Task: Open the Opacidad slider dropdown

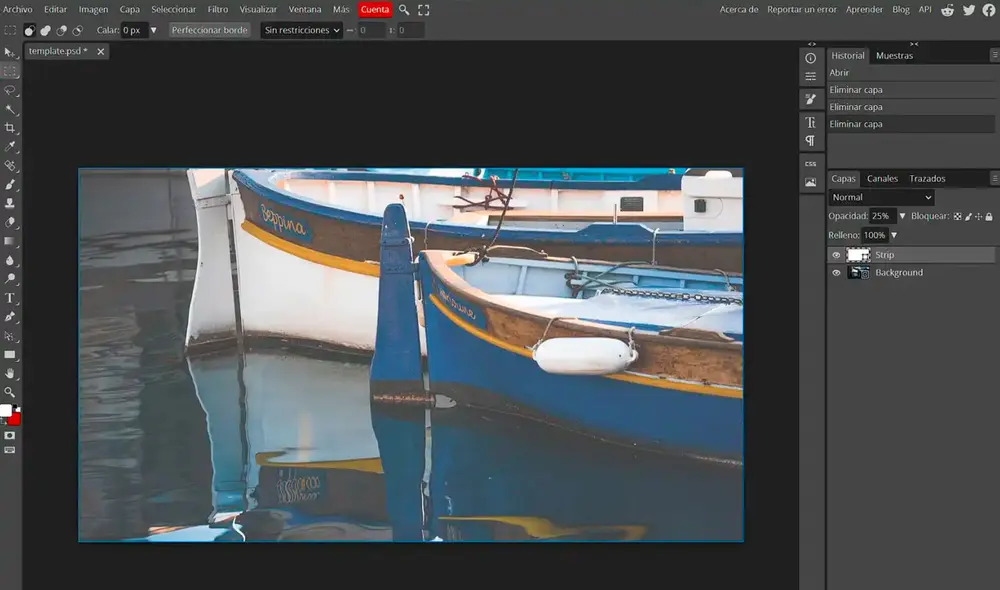Action: [903, 216]
